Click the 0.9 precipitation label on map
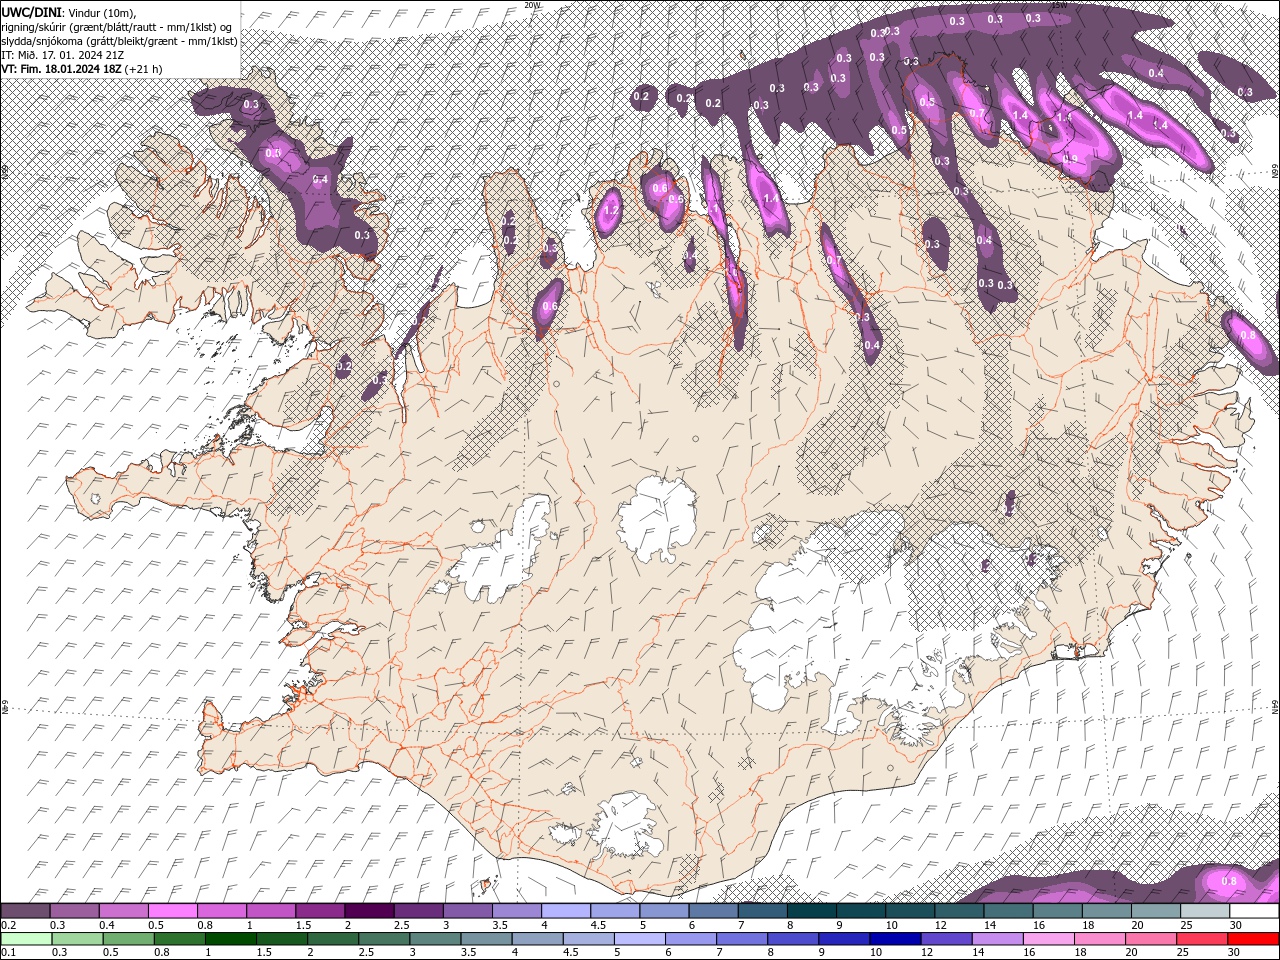Image resolution: width=1280 pixels, height=960 pixels. tap(1070, 158)
